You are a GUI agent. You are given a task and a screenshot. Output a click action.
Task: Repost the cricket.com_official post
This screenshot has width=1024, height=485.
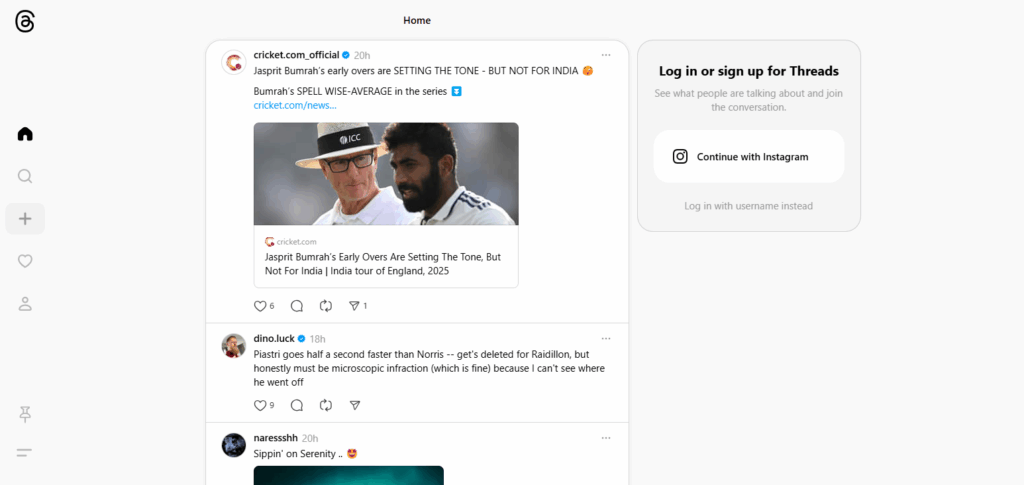326,305
